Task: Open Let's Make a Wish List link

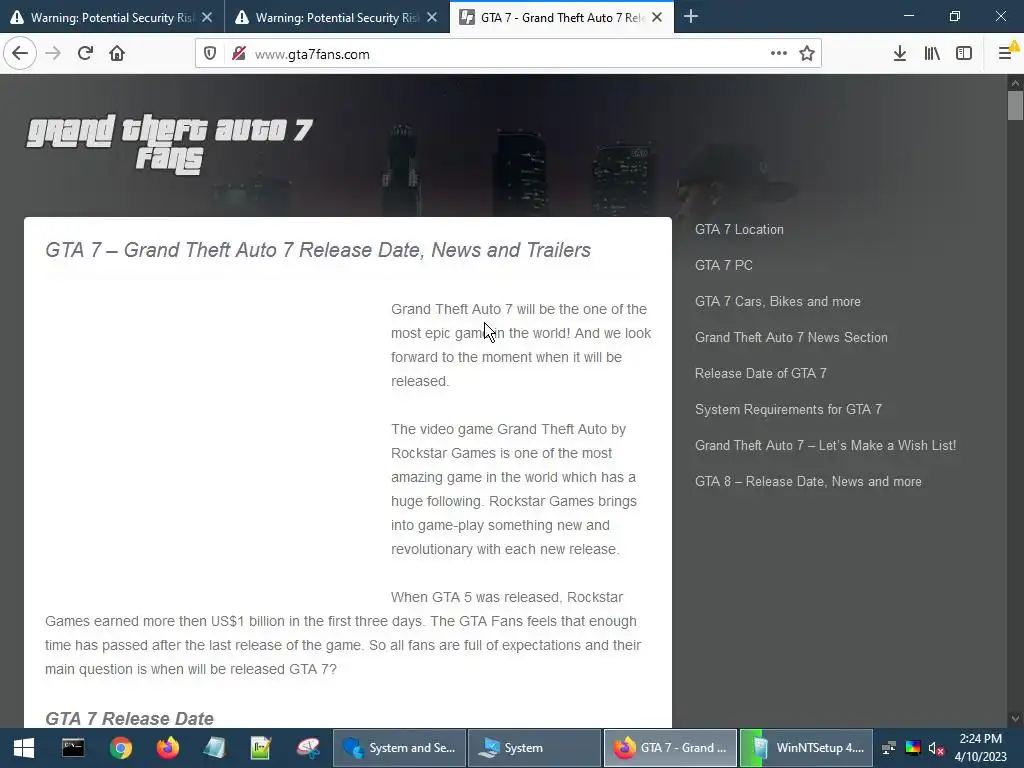Action: click(x=825, y=445)
